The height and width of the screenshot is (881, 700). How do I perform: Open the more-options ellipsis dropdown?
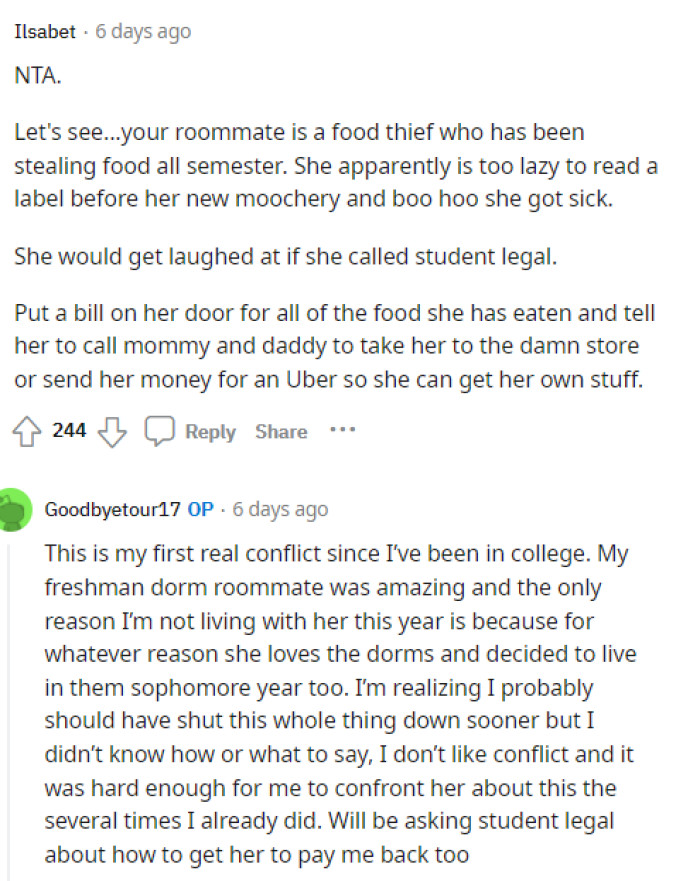click(344, 430)
